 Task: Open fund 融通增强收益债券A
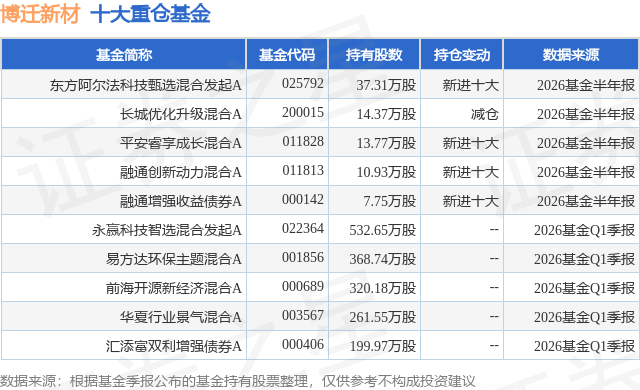point(180,201)
